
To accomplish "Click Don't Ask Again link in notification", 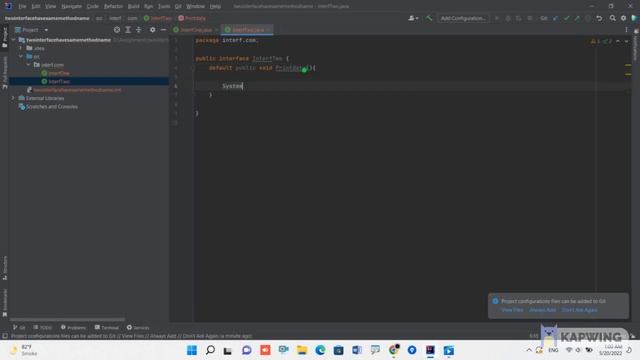I will tap(579, 310).
